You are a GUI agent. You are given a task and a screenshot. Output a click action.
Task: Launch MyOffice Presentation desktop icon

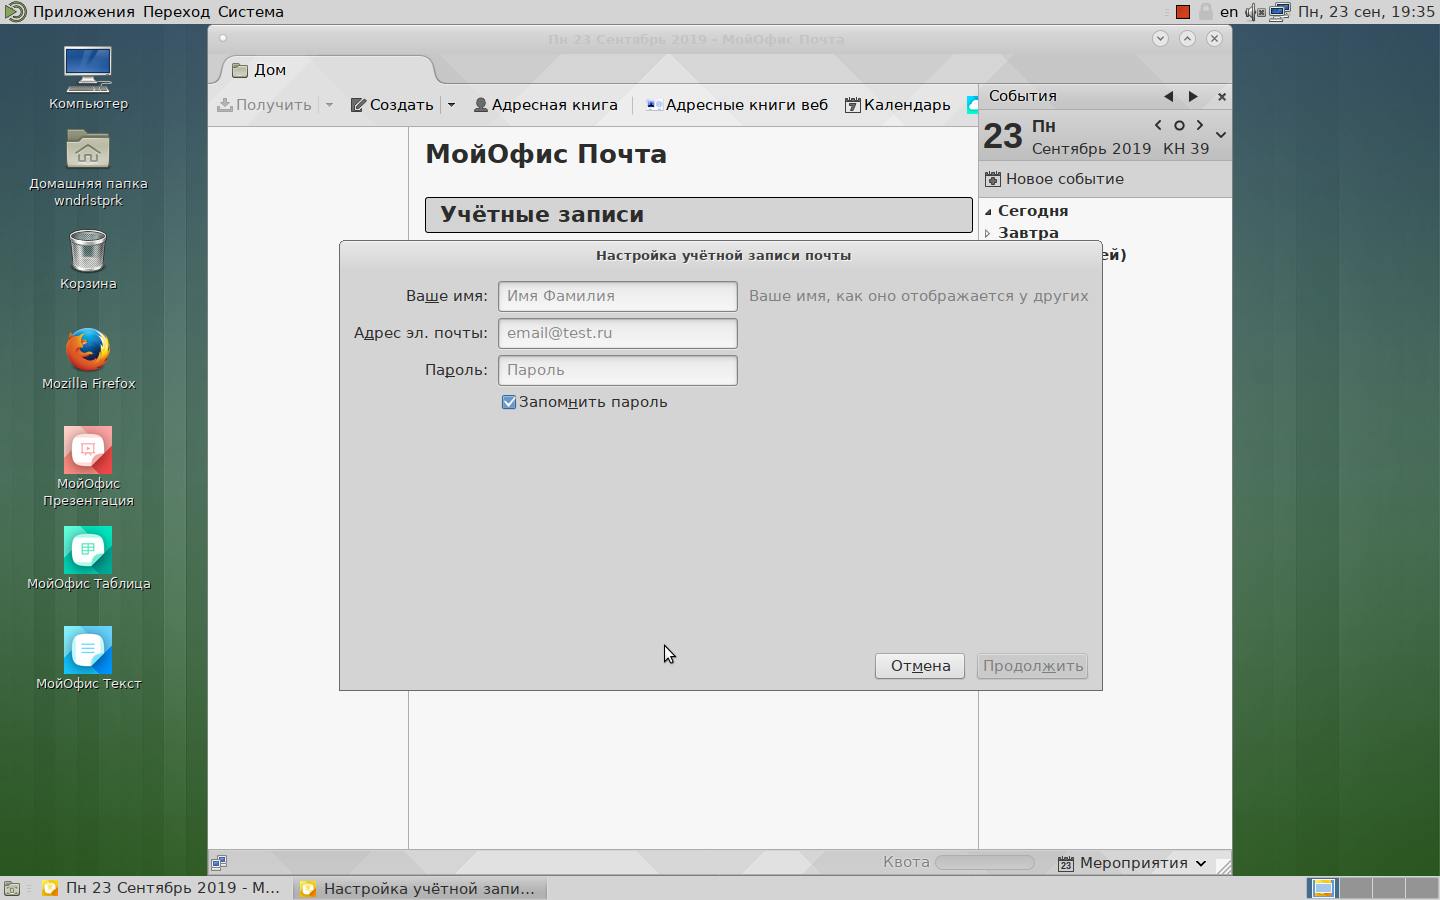click(88, 467)
